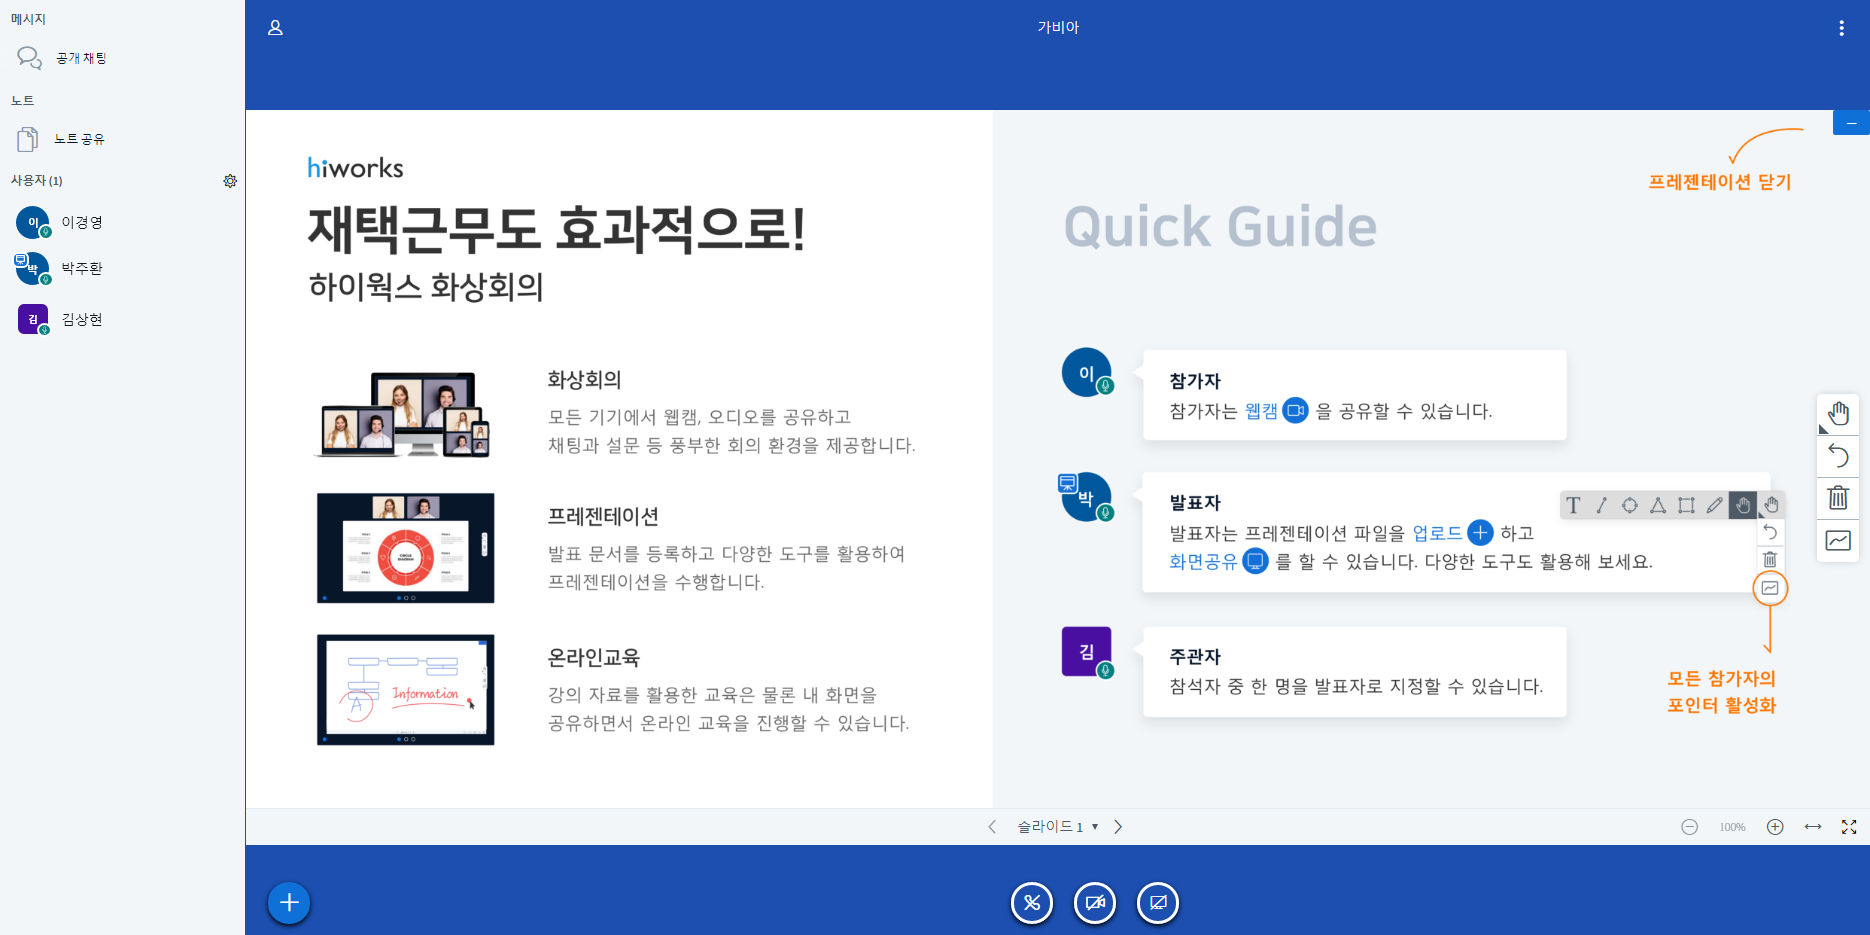The width and height of the screenshot is (1870, 935).
Task: Clear all annotations with the trash icon
Action: 1838,498
